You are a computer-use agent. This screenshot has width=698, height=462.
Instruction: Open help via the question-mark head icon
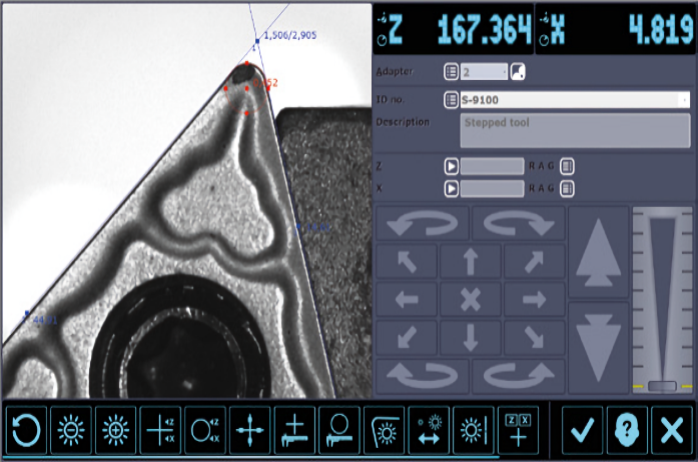pos(627,430)
